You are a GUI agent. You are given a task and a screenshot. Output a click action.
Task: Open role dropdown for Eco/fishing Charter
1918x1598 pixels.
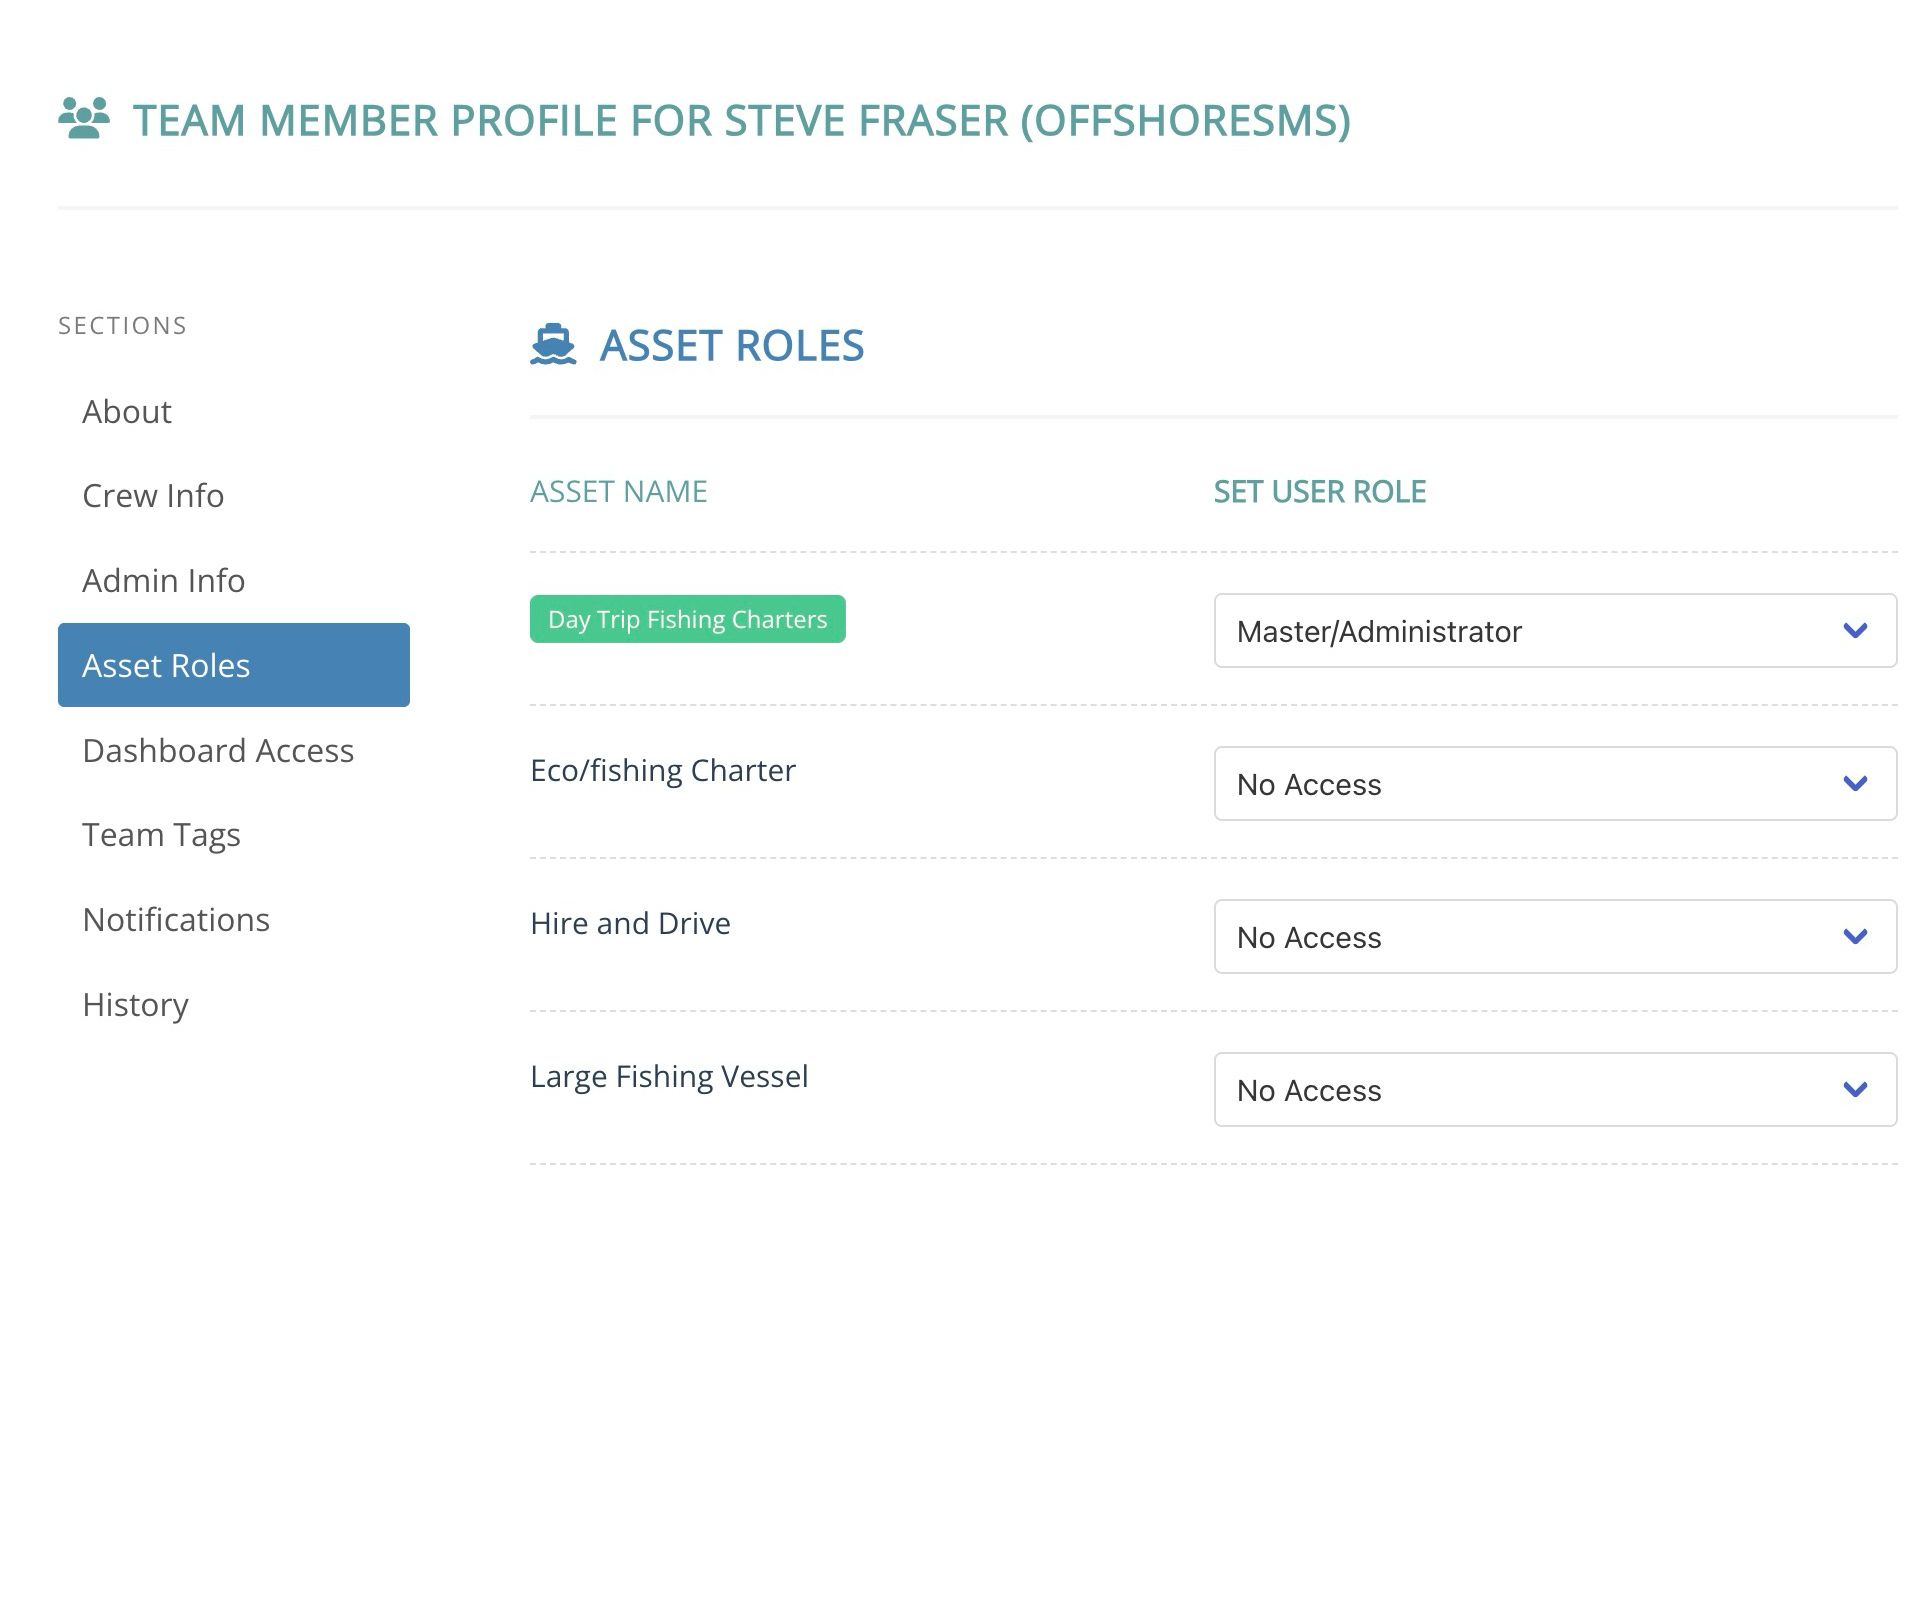[x=1555, y=784]
